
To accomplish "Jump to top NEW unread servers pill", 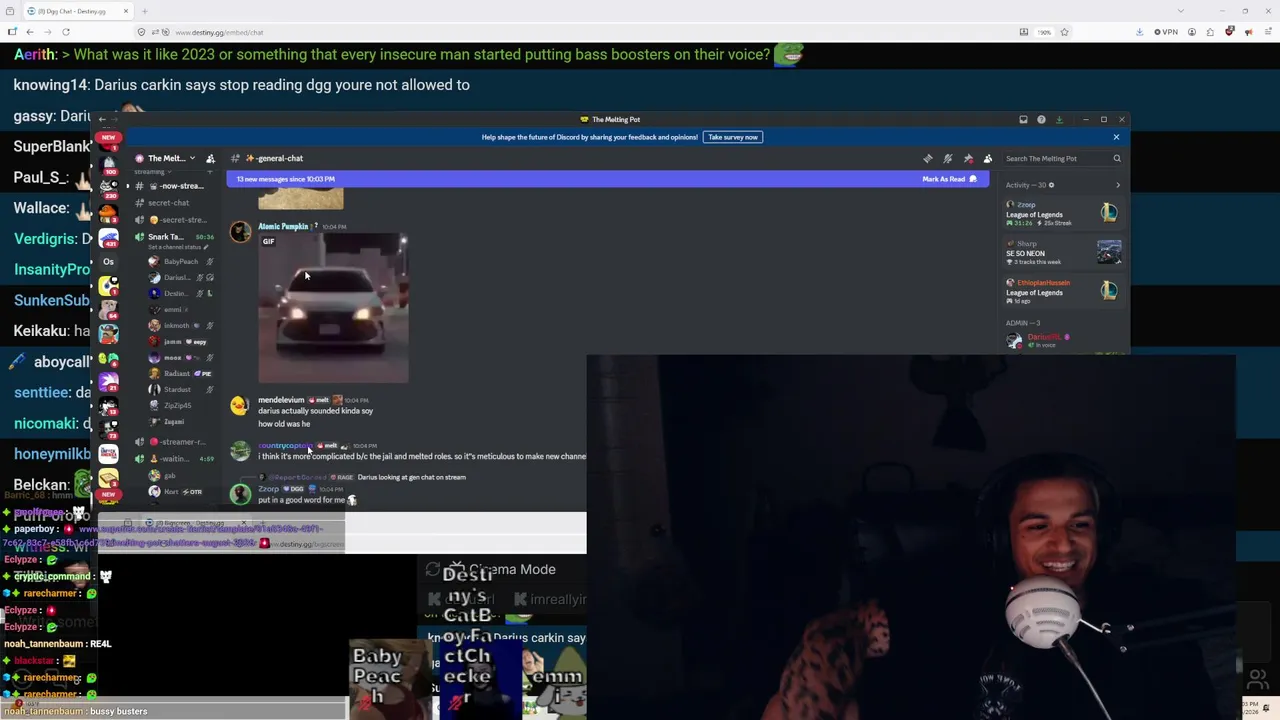I will [108, 137].
